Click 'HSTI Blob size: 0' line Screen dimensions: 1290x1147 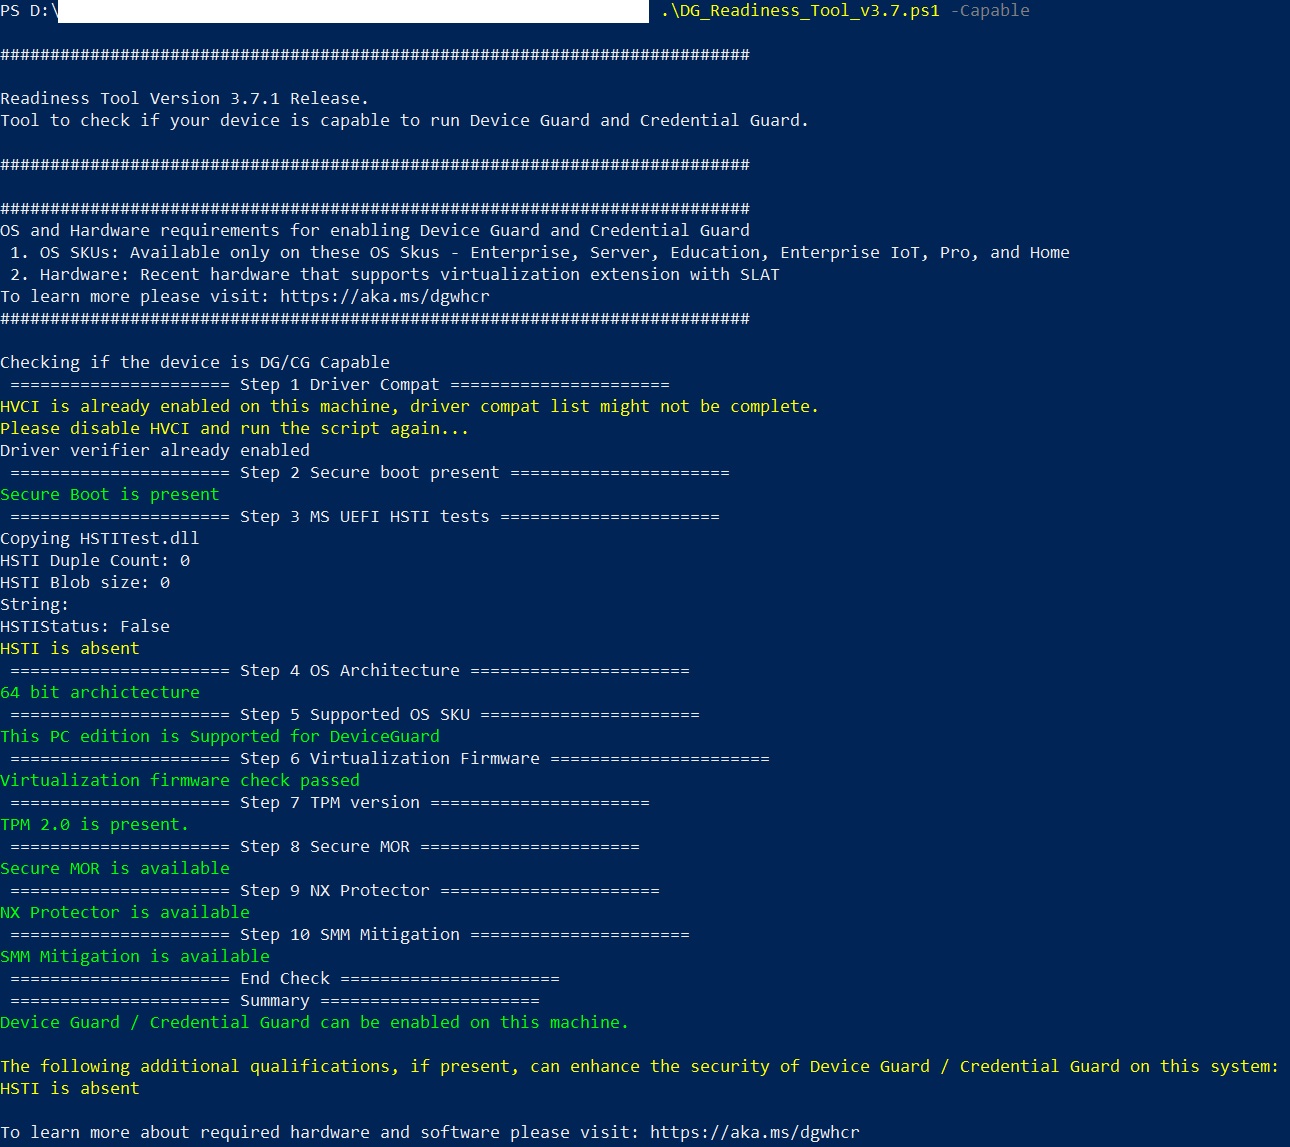tap(85, 582)
